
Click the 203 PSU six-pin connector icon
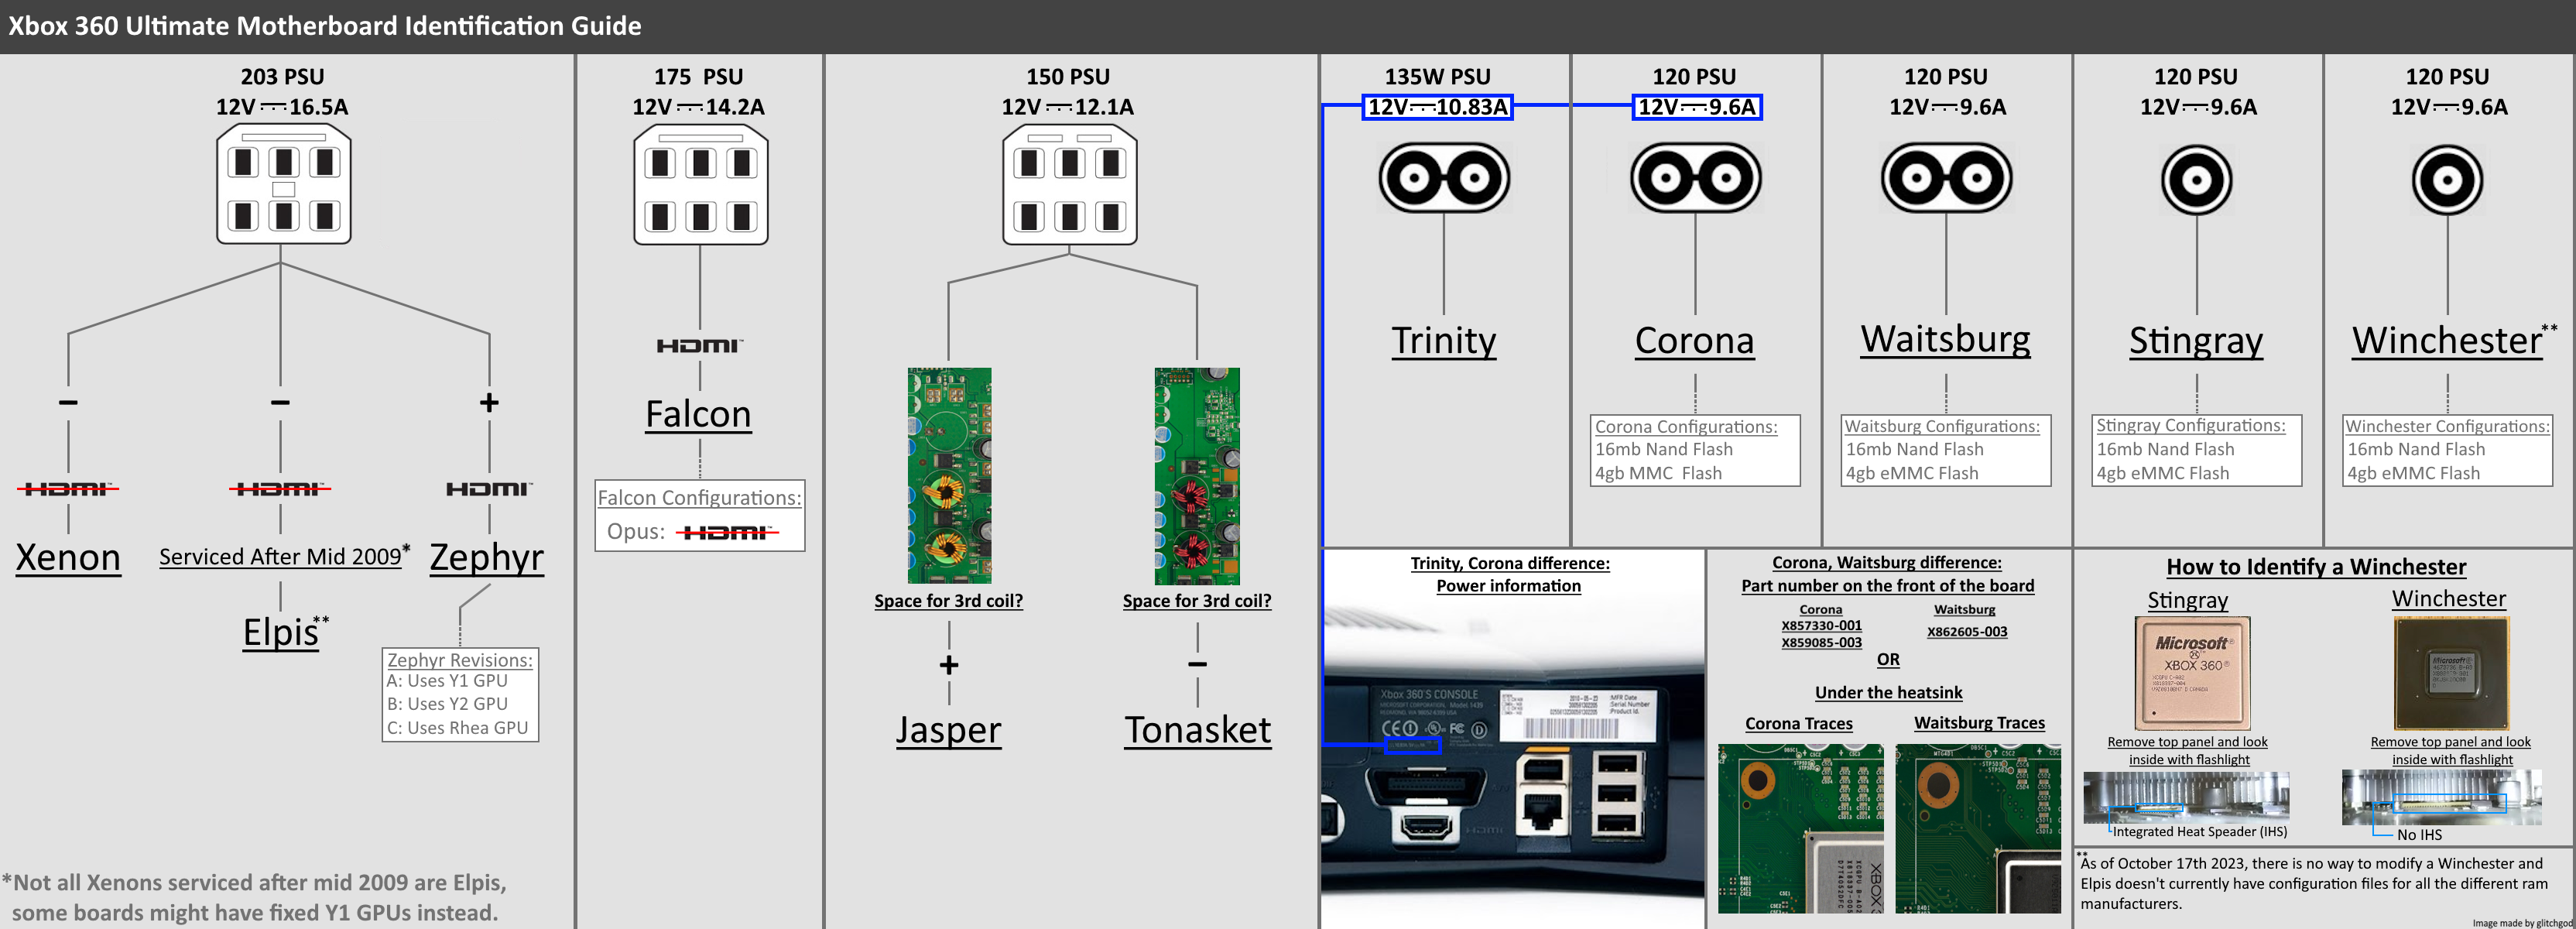pos(284,185)
